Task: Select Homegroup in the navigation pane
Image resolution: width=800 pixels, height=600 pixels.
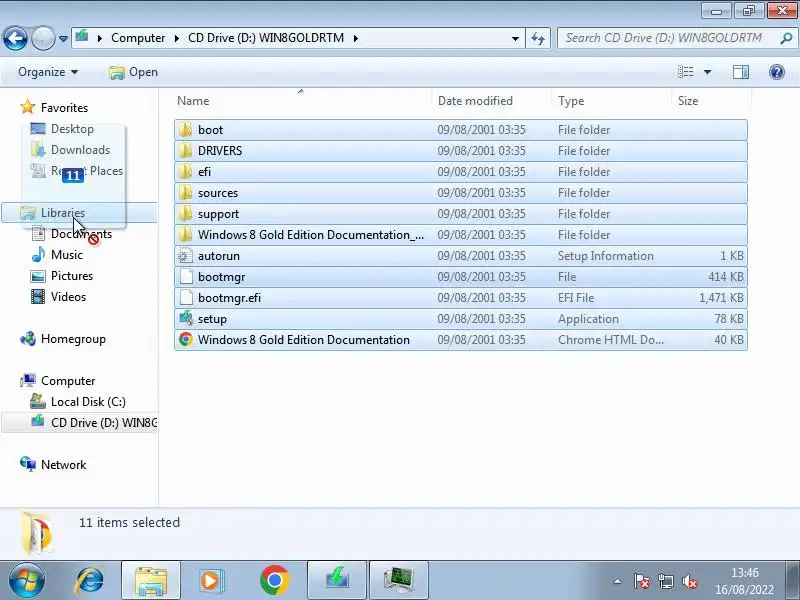Action: coord(63,339)
